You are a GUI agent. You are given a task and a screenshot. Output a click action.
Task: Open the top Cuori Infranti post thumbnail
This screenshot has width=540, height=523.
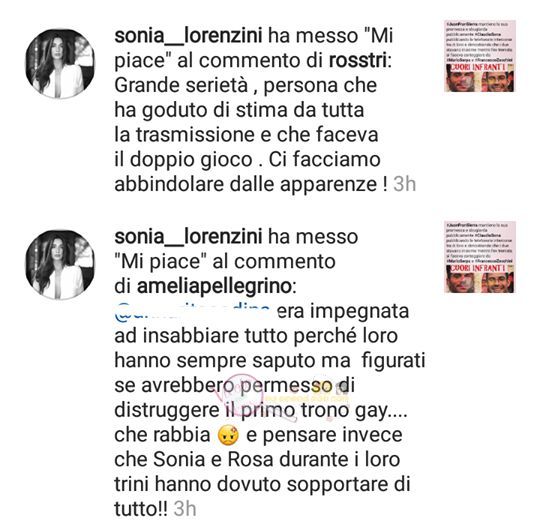[x=480, y=56]
